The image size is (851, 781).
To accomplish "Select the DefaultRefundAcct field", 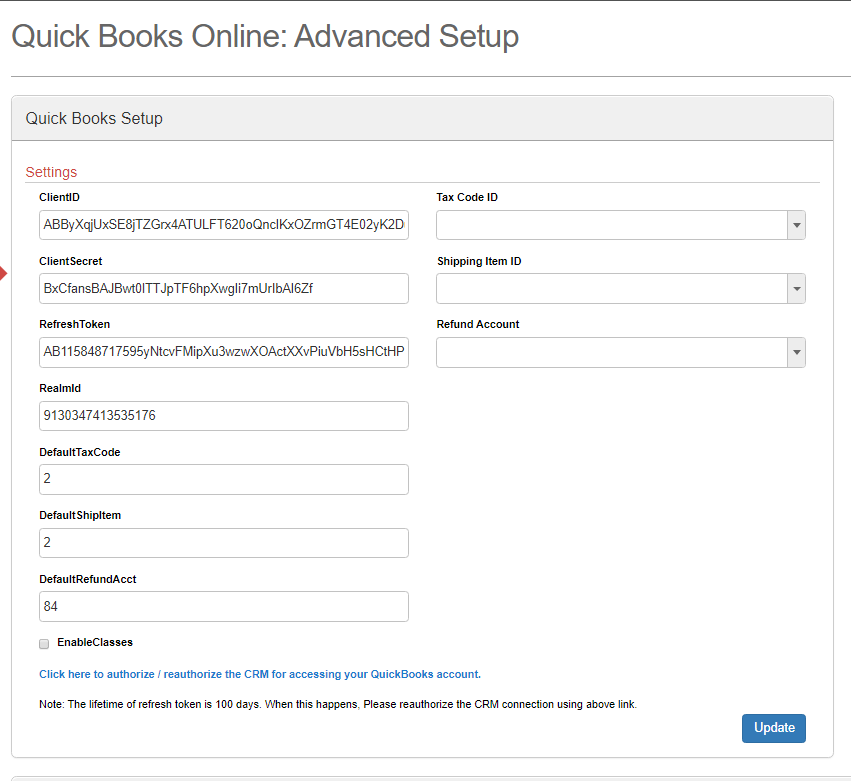I will click(x=224, y=606).
